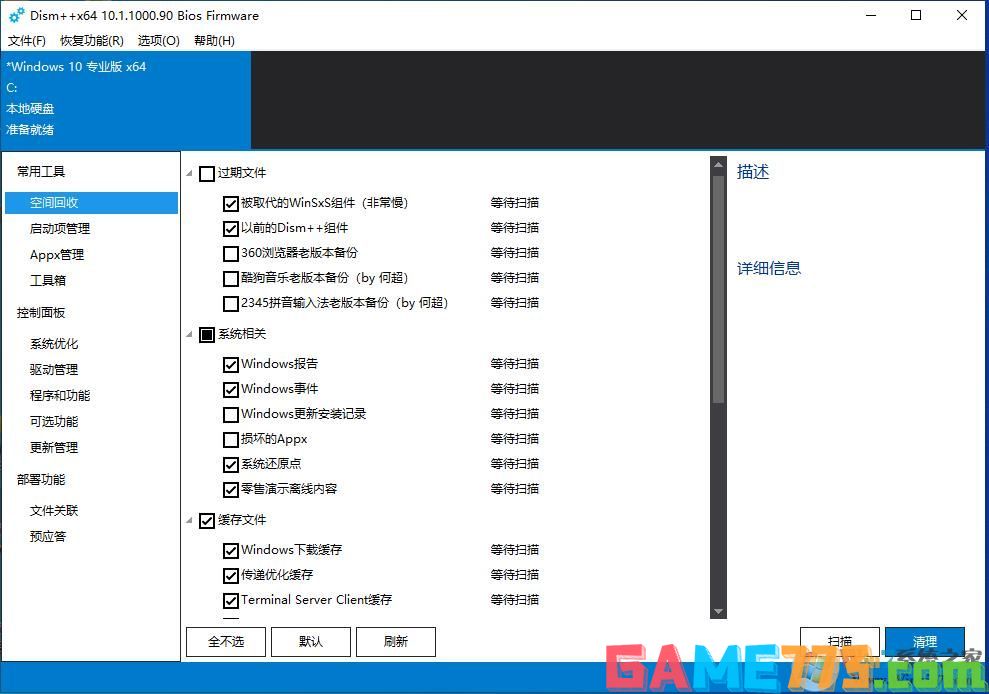
Task: Check 酷狗音乐老版本备份 checkbox
Action: coord(231,278)
